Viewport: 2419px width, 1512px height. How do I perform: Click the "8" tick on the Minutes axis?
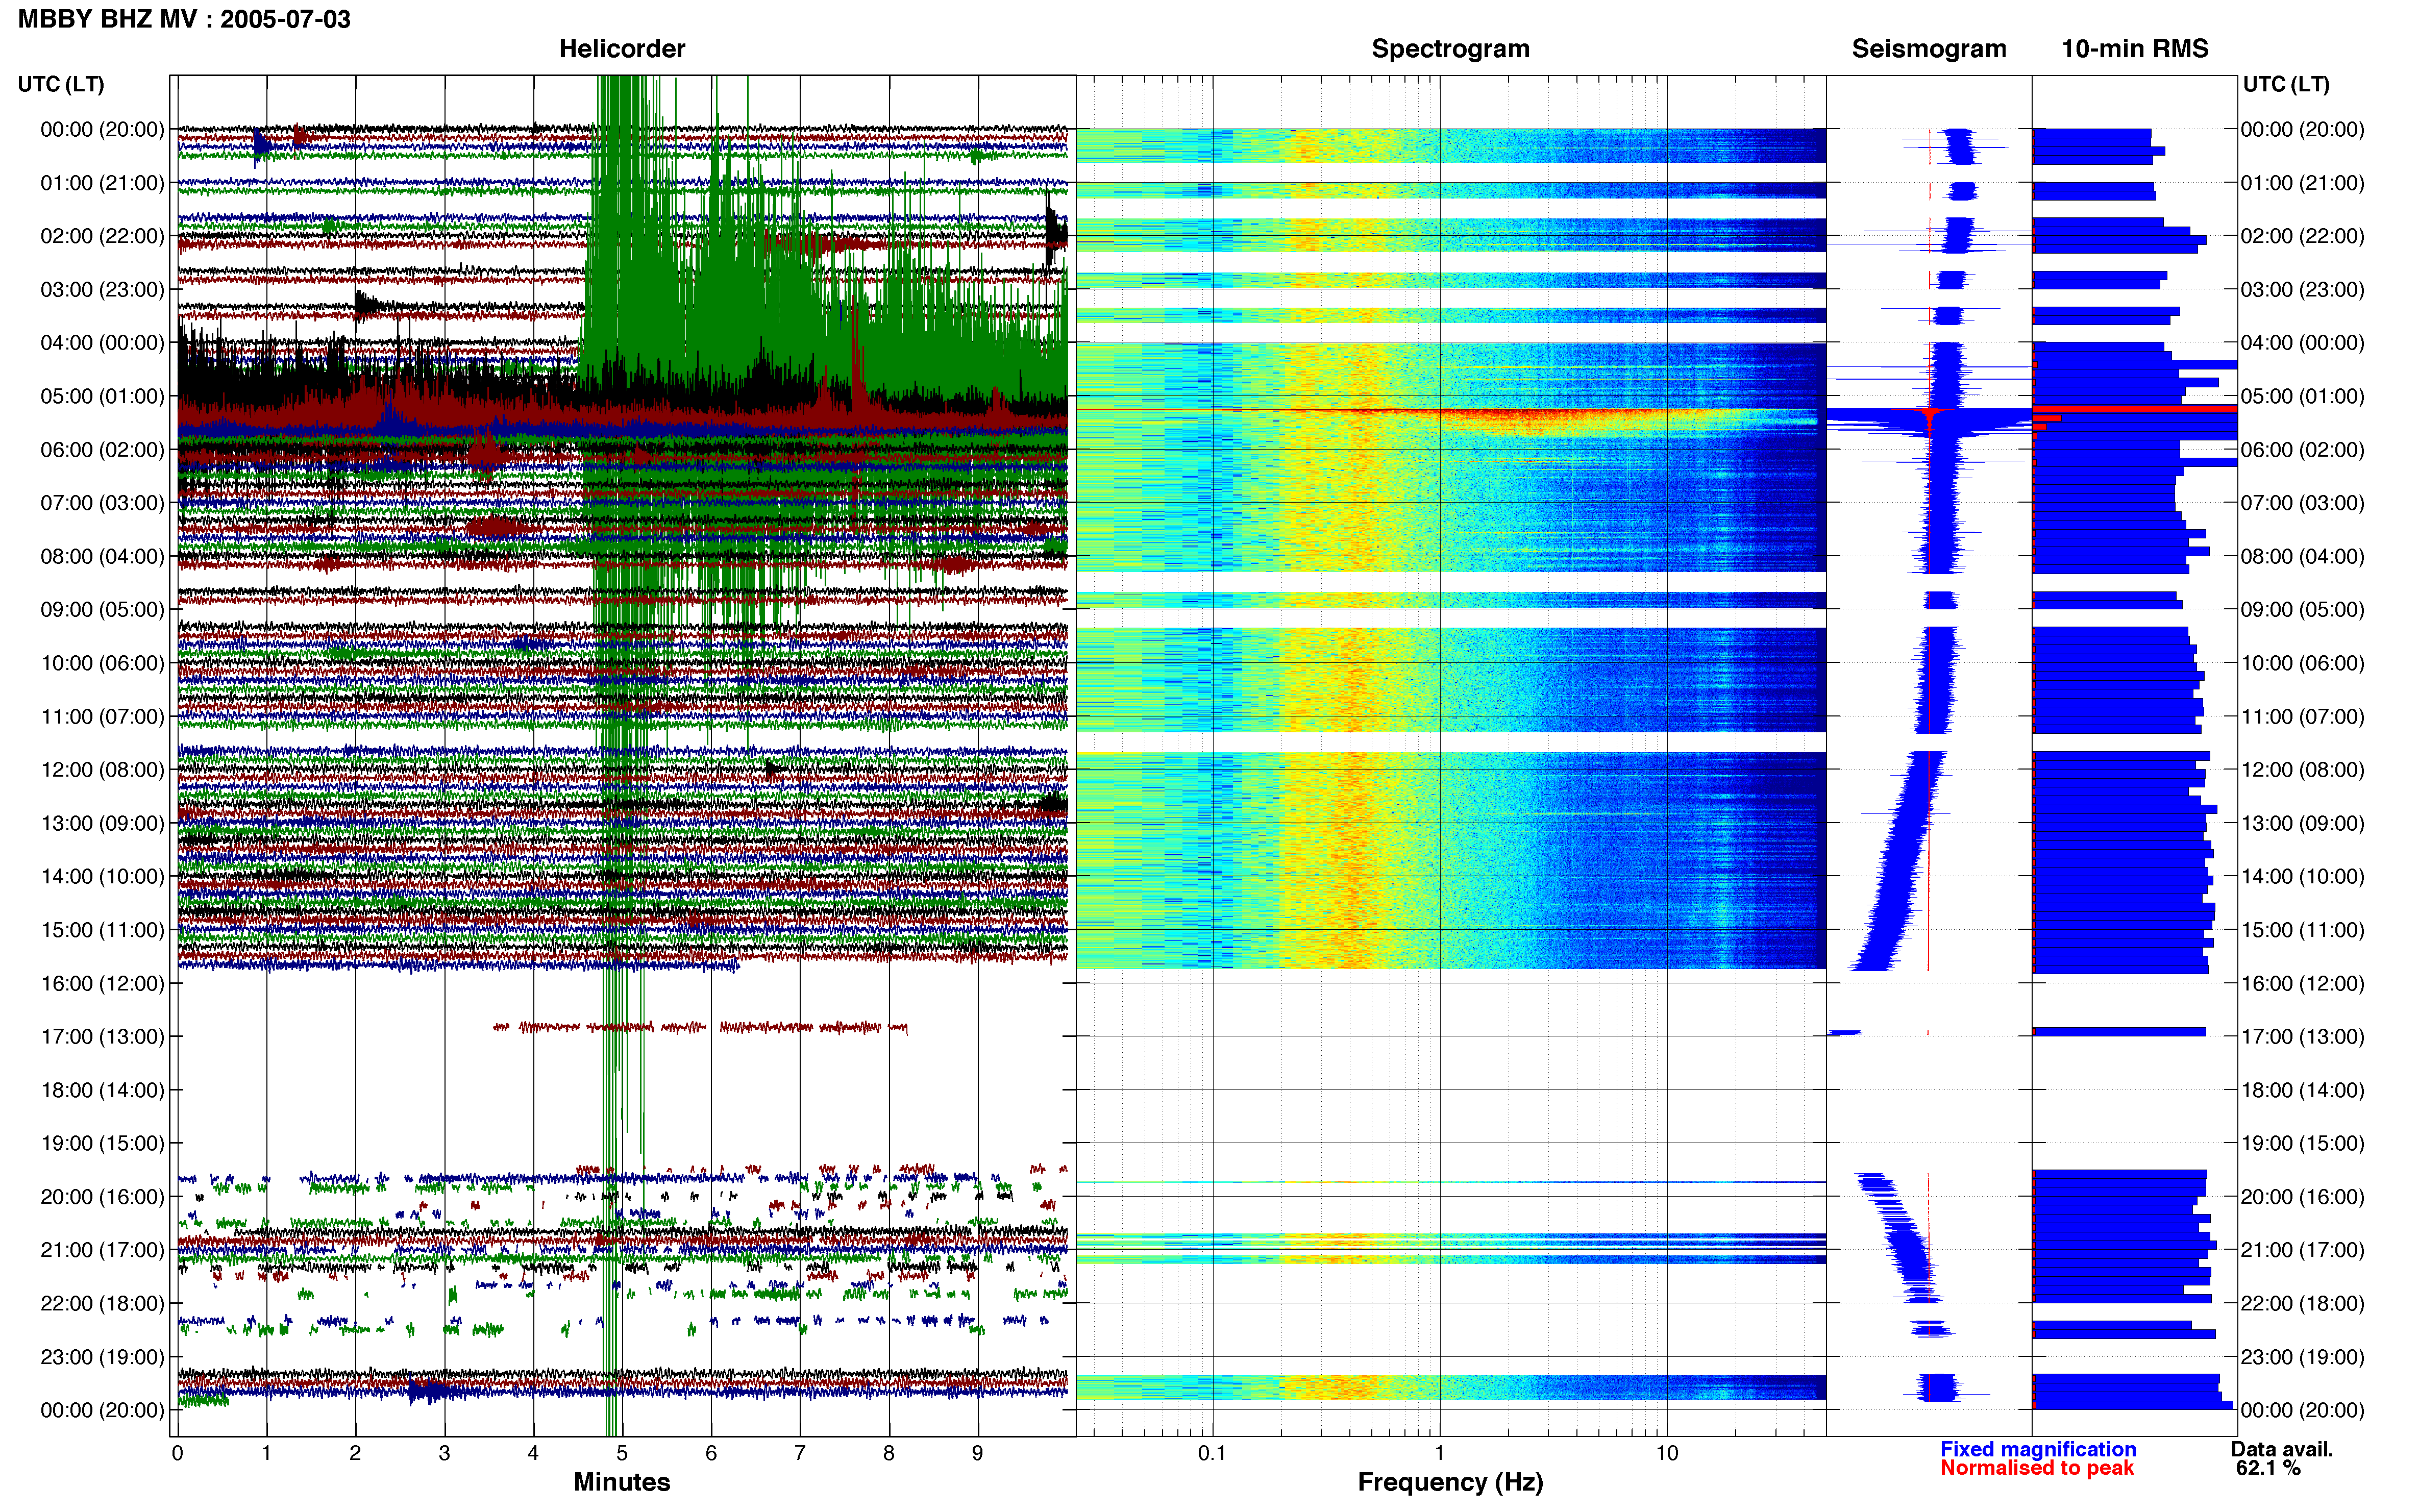tap(889, 1453)
